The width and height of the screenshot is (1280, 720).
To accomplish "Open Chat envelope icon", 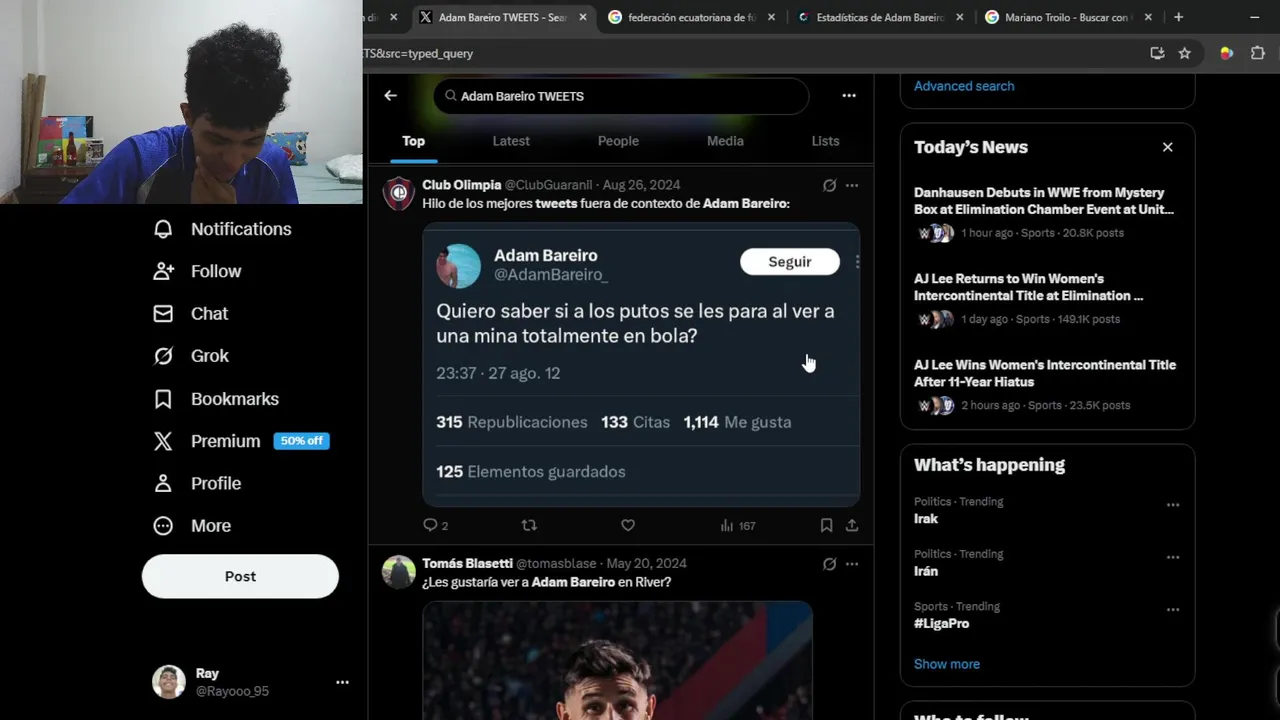I will click(163, 314).
